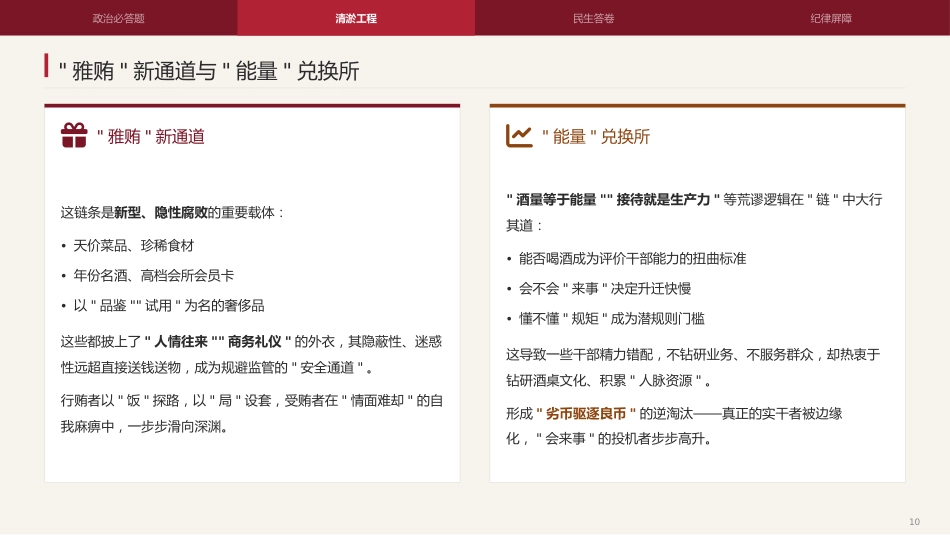Viewport: 950px width, 535px height.
Task: Click the bullet 以"品鉴""试用"为名的奢侈品
Action: (169, 306)
